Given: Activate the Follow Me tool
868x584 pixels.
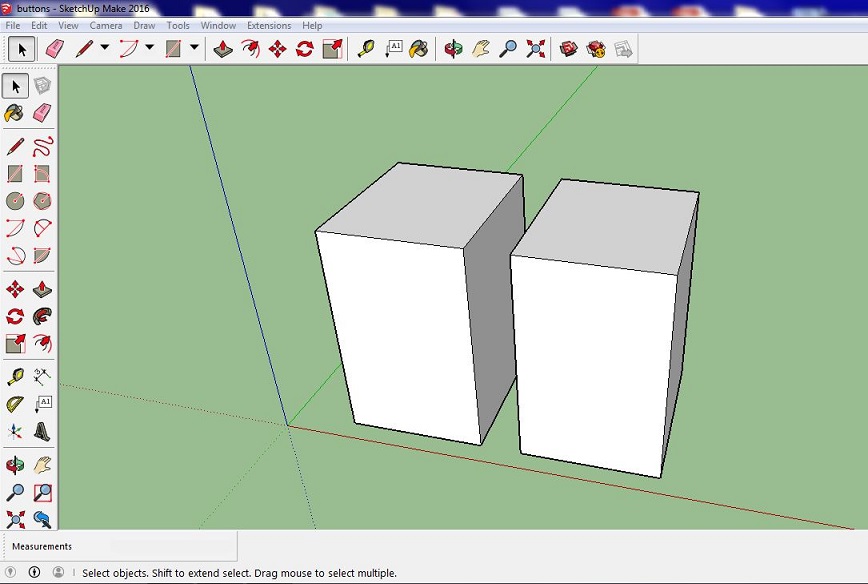Looking at the screenshot, I should (42, 317).
